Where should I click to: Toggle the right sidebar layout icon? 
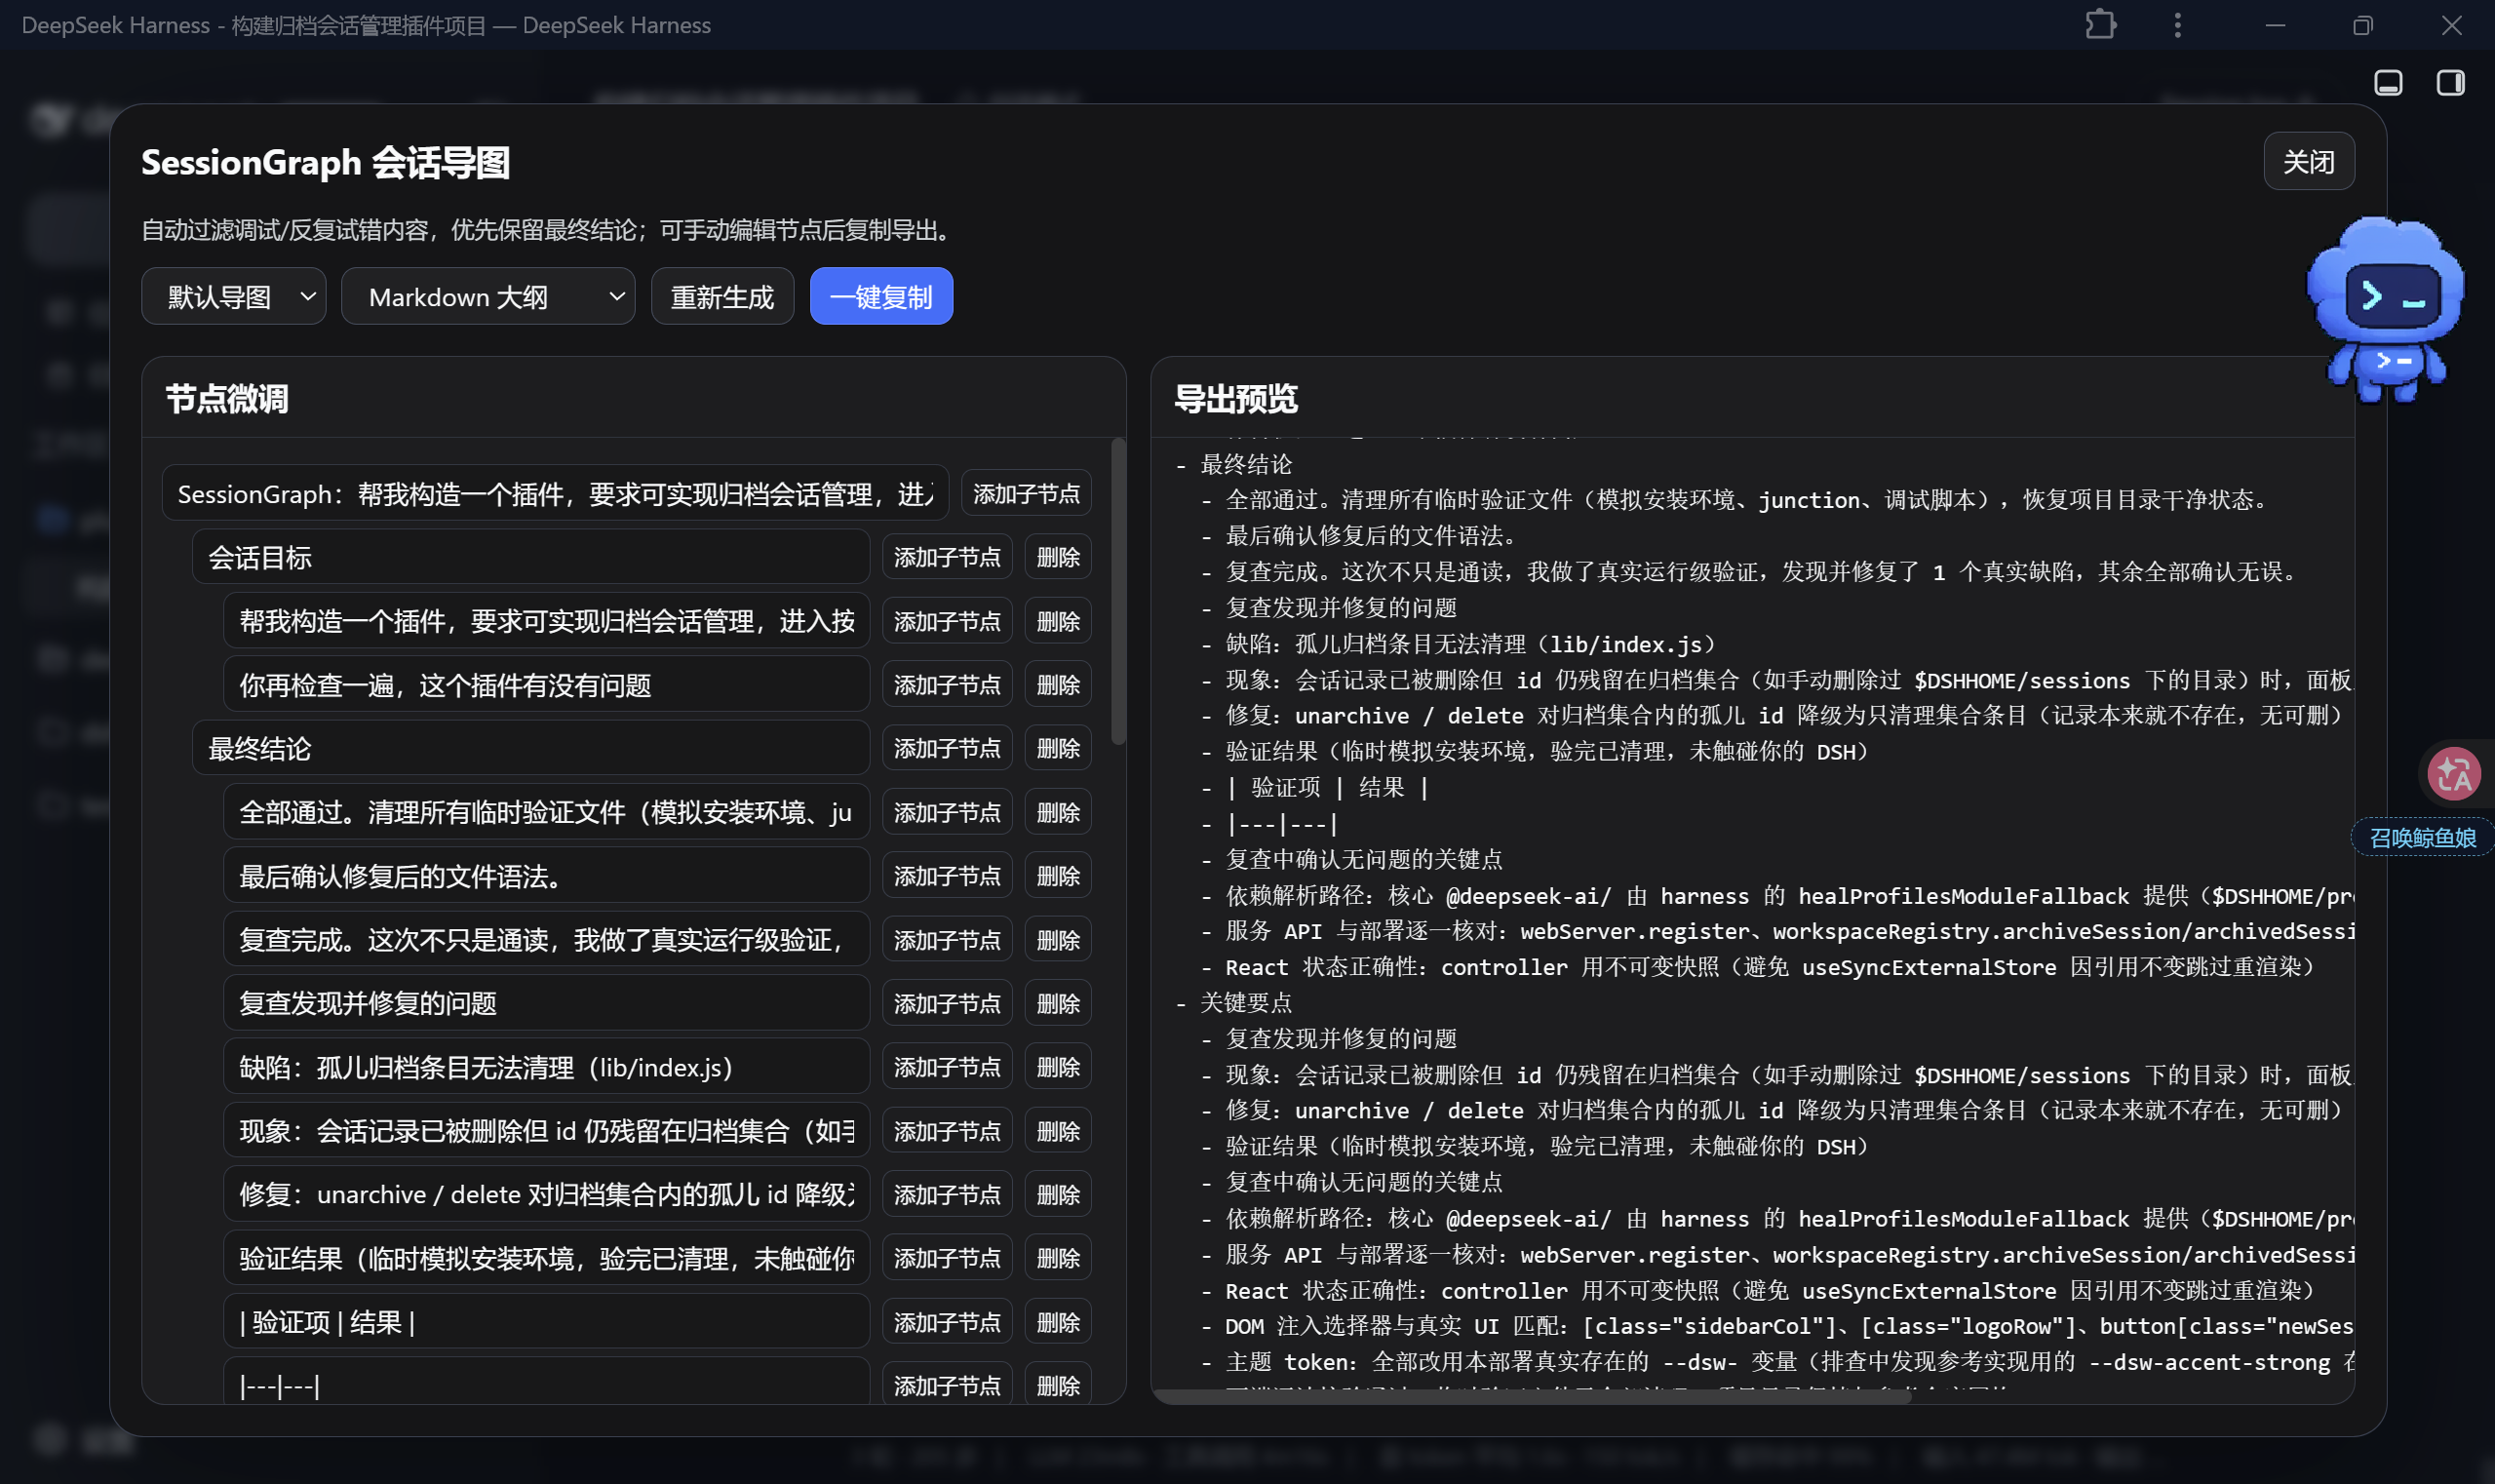pyautogui.click(x=2450, y=82)
